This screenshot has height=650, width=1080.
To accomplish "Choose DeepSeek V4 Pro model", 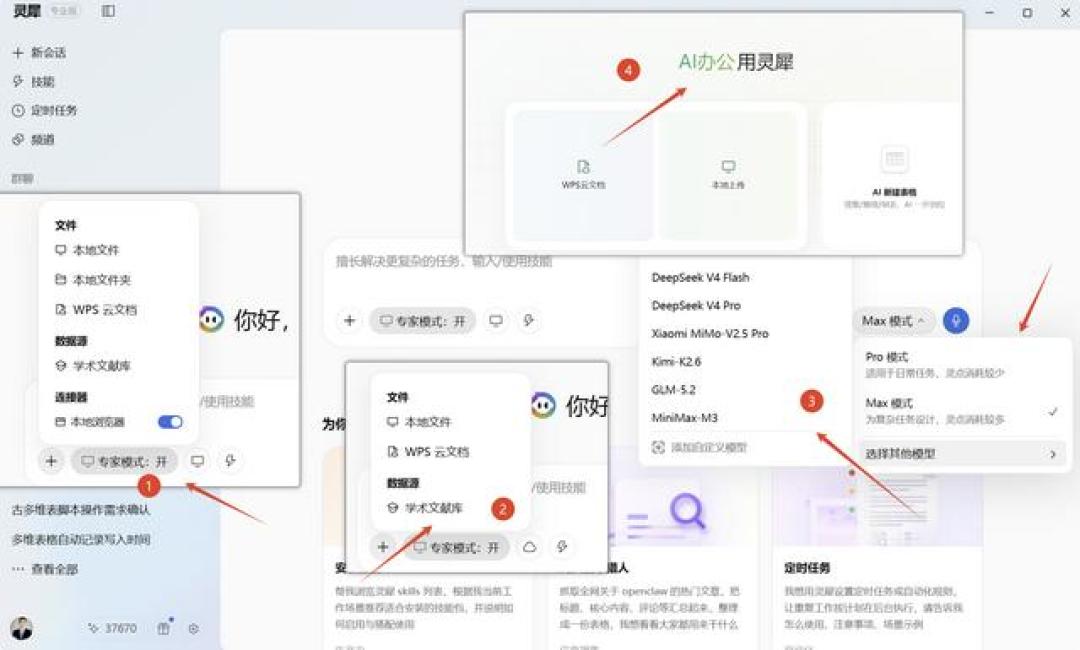I will pyautogui.click(x=696, y=305).
